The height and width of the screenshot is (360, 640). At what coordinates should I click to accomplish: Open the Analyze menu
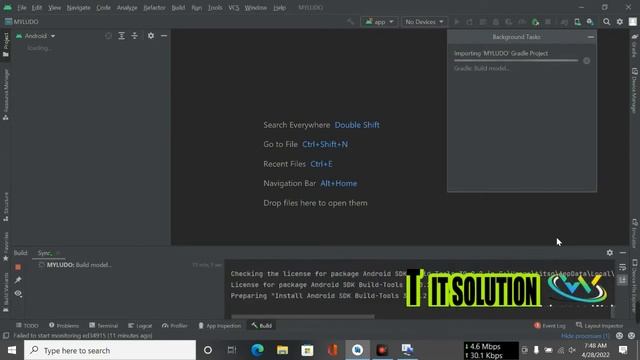point(127,7)
